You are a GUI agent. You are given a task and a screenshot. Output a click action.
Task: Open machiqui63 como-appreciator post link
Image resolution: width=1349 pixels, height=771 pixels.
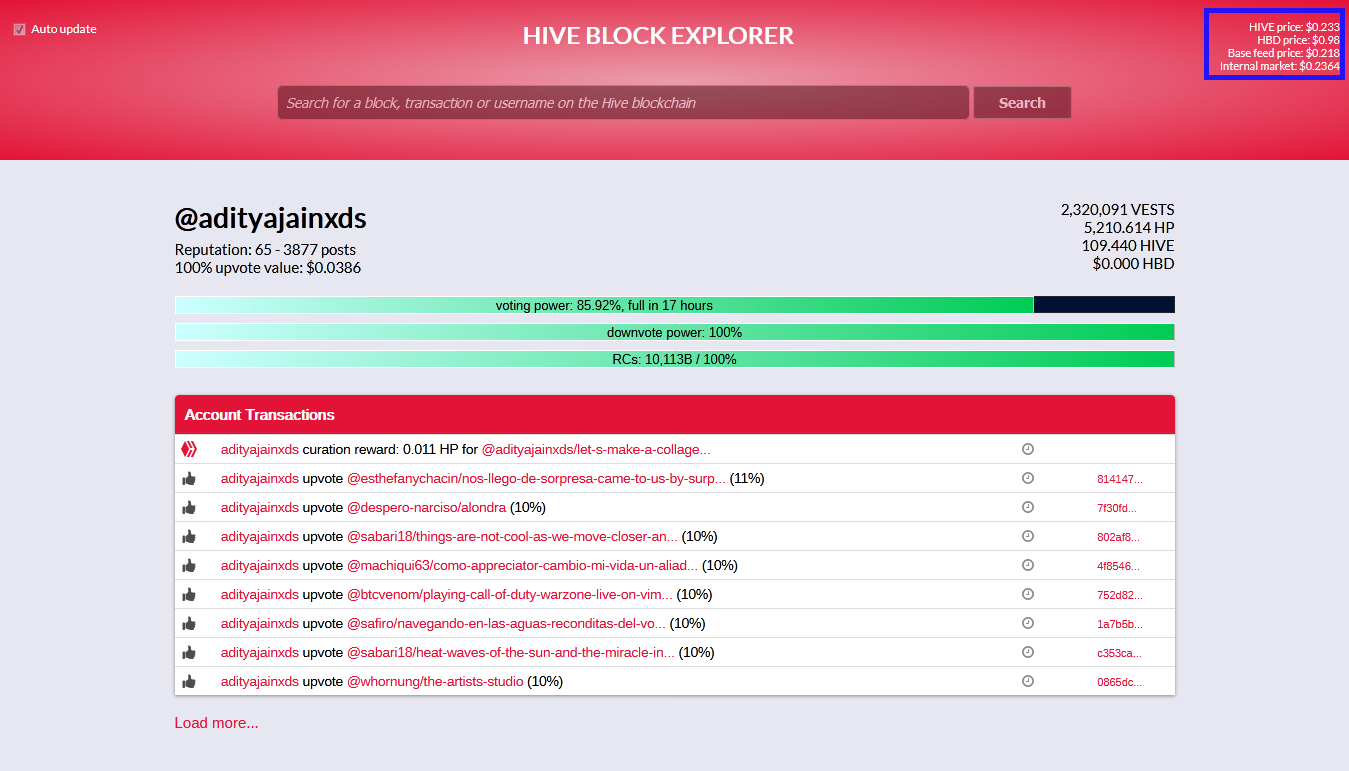pos(522,566)
